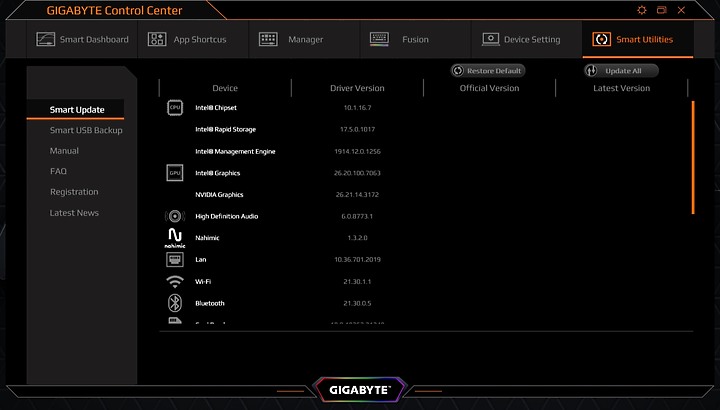This screenshot has height=410, width=720.
Task: Click the Update All button
Action: [621, 71]
